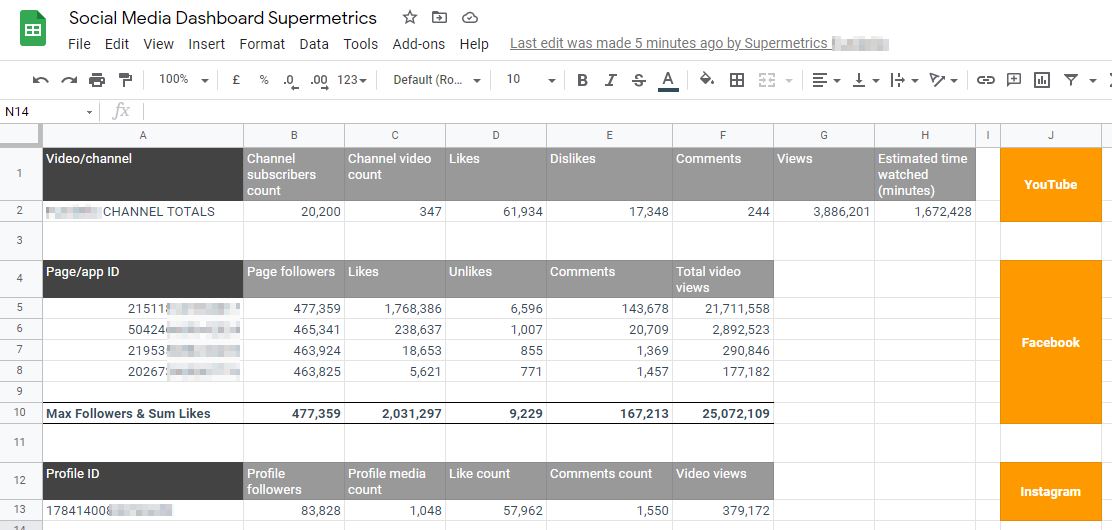
Task: Select the orange YouTube cell
Action: (1051, 184)
